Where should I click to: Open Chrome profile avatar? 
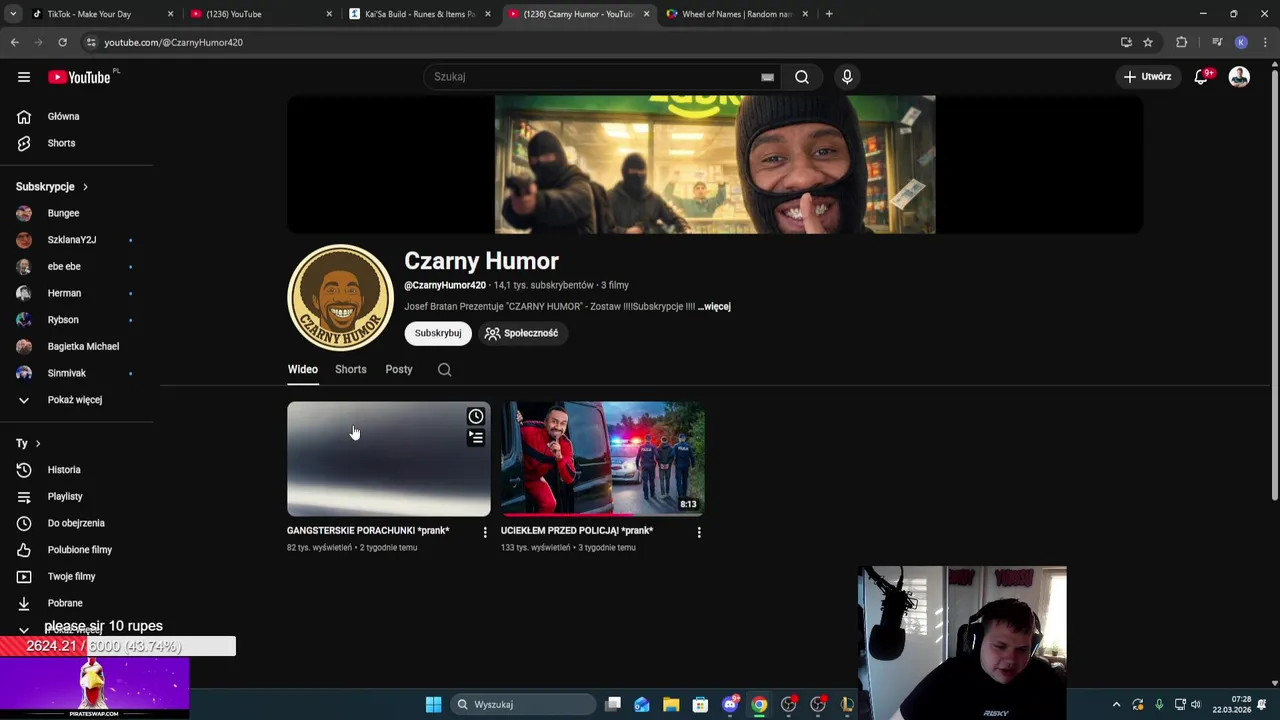1241,42
